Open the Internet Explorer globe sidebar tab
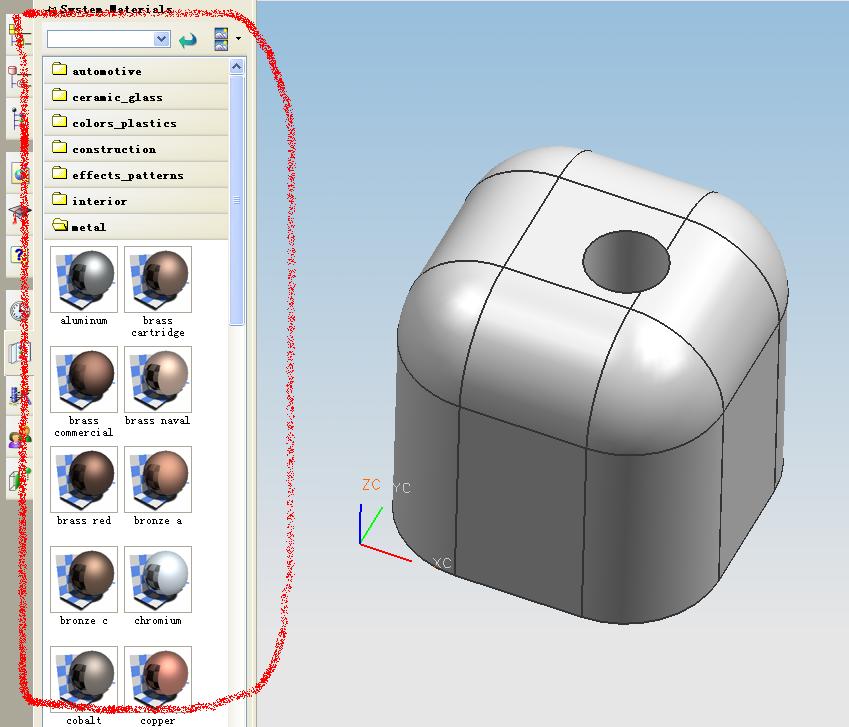The image size is (849, 727). point(19,174)
